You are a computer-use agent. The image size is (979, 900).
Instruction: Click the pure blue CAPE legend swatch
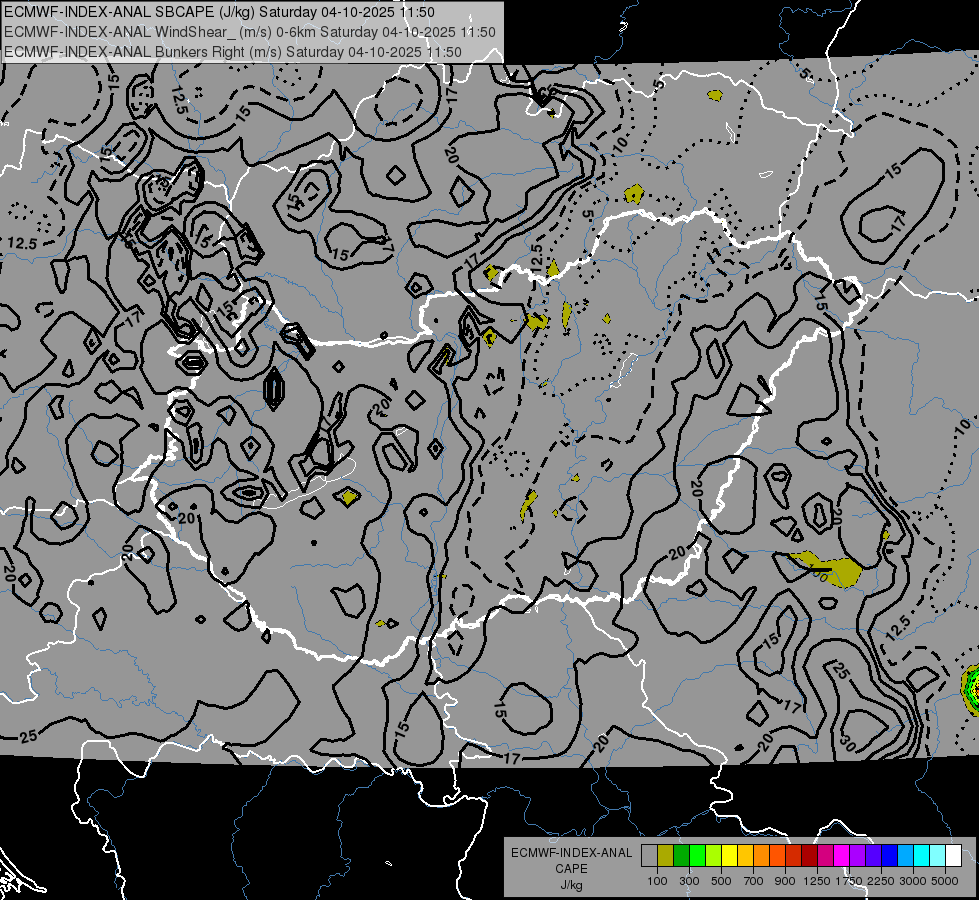[889, 856]
